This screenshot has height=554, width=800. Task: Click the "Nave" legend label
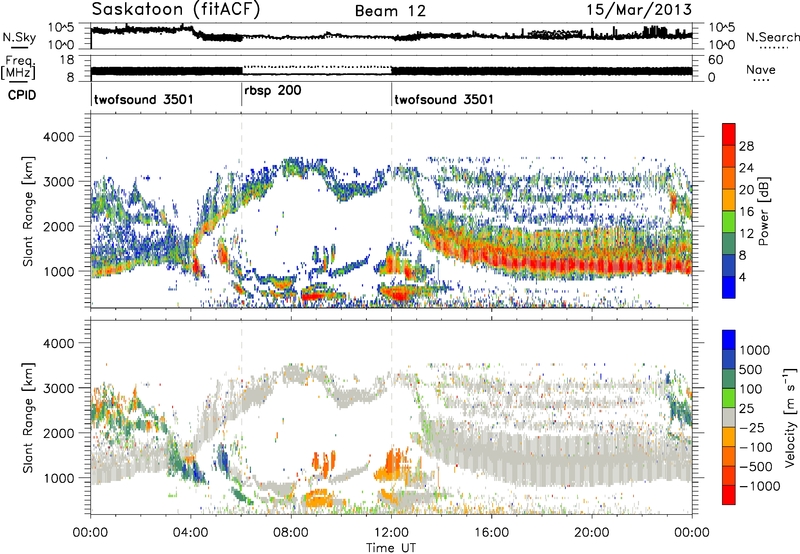click(x=761, y=69)
